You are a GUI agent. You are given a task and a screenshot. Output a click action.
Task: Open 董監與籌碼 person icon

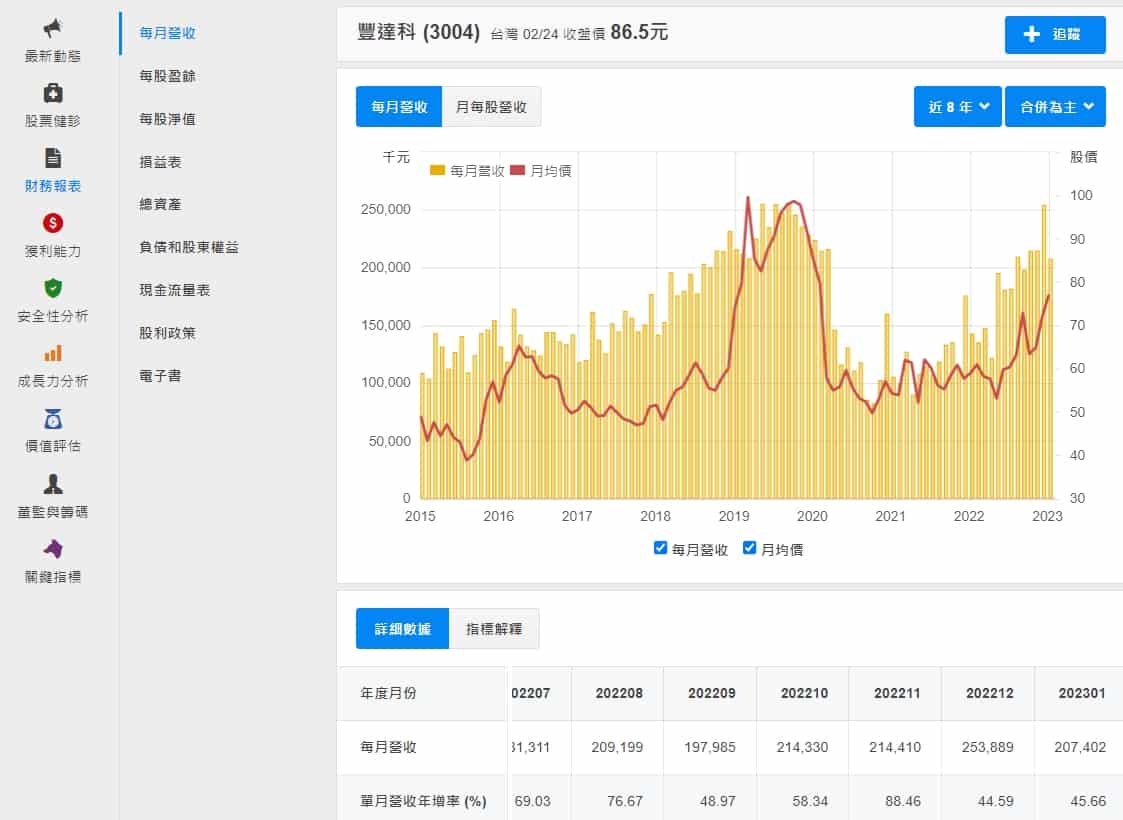[53, 484]
